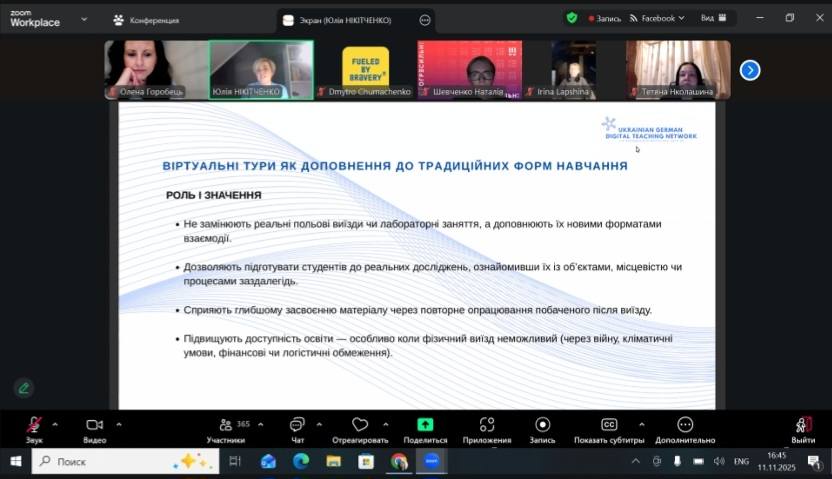The height and width of the screenshot is (479, 832).
Task: Open the Чат chat panel
Action: (297, 425)
